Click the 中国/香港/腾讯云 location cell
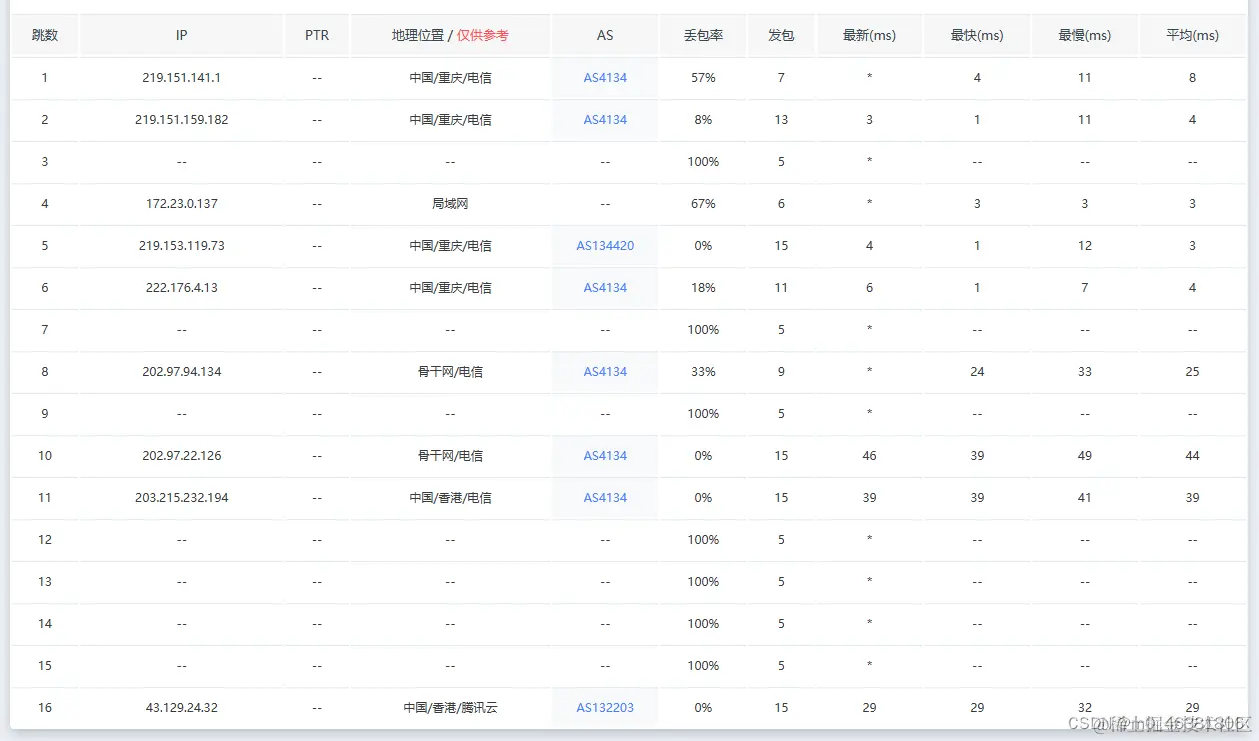This screenshot has height=741, width=1259. coord(448,707)
